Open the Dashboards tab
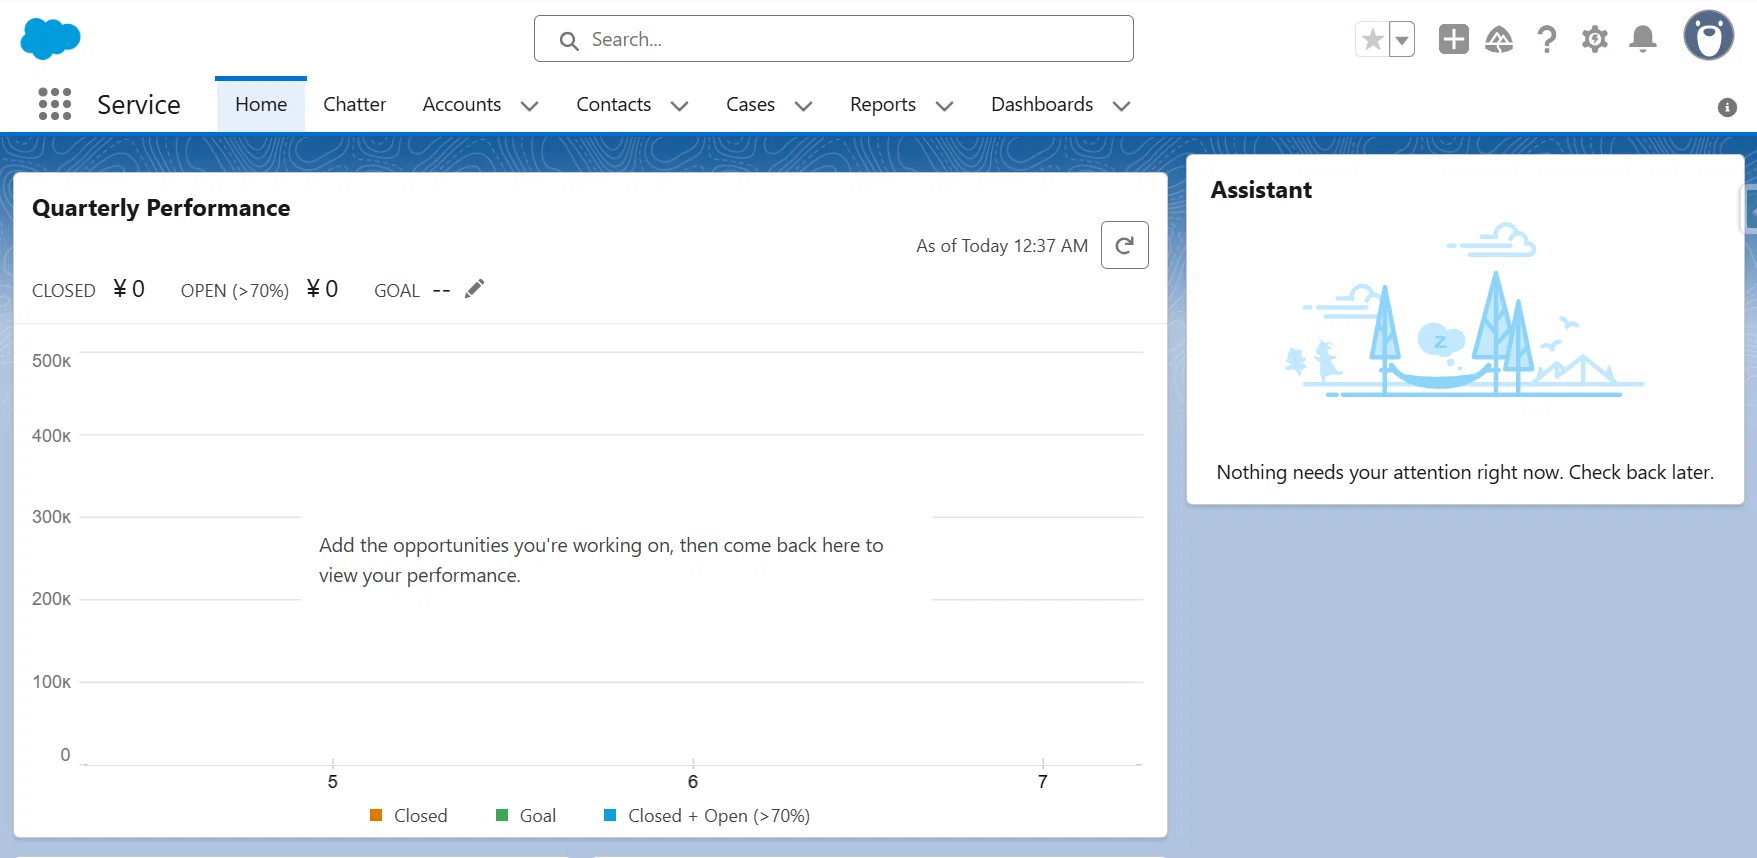 [1042, 104]
